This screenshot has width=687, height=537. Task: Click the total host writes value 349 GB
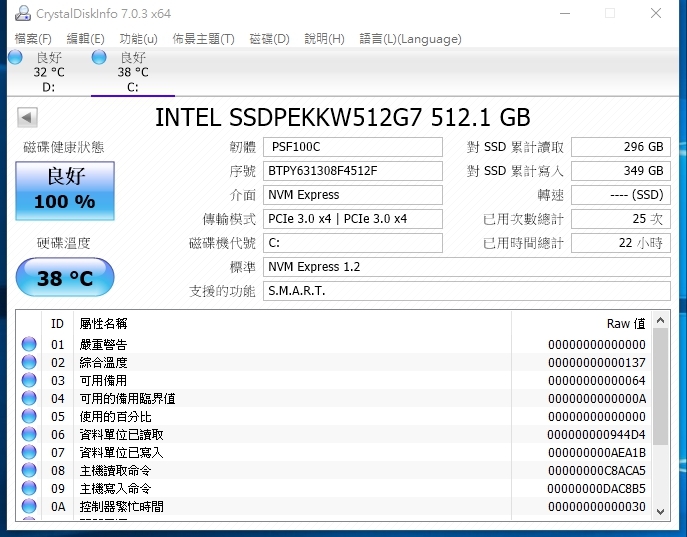[x=621, y=171]
